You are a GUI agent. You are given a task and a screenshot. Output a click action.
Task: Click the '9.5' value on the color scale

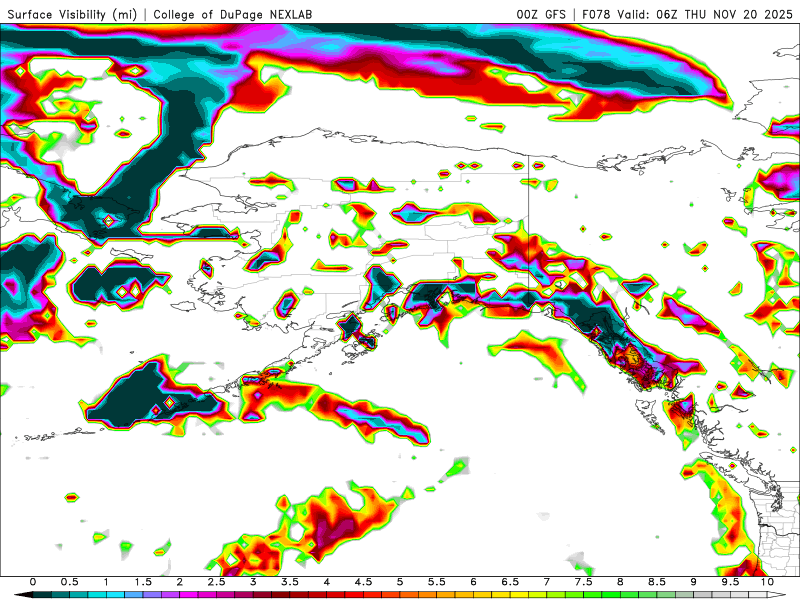(731, 582)
